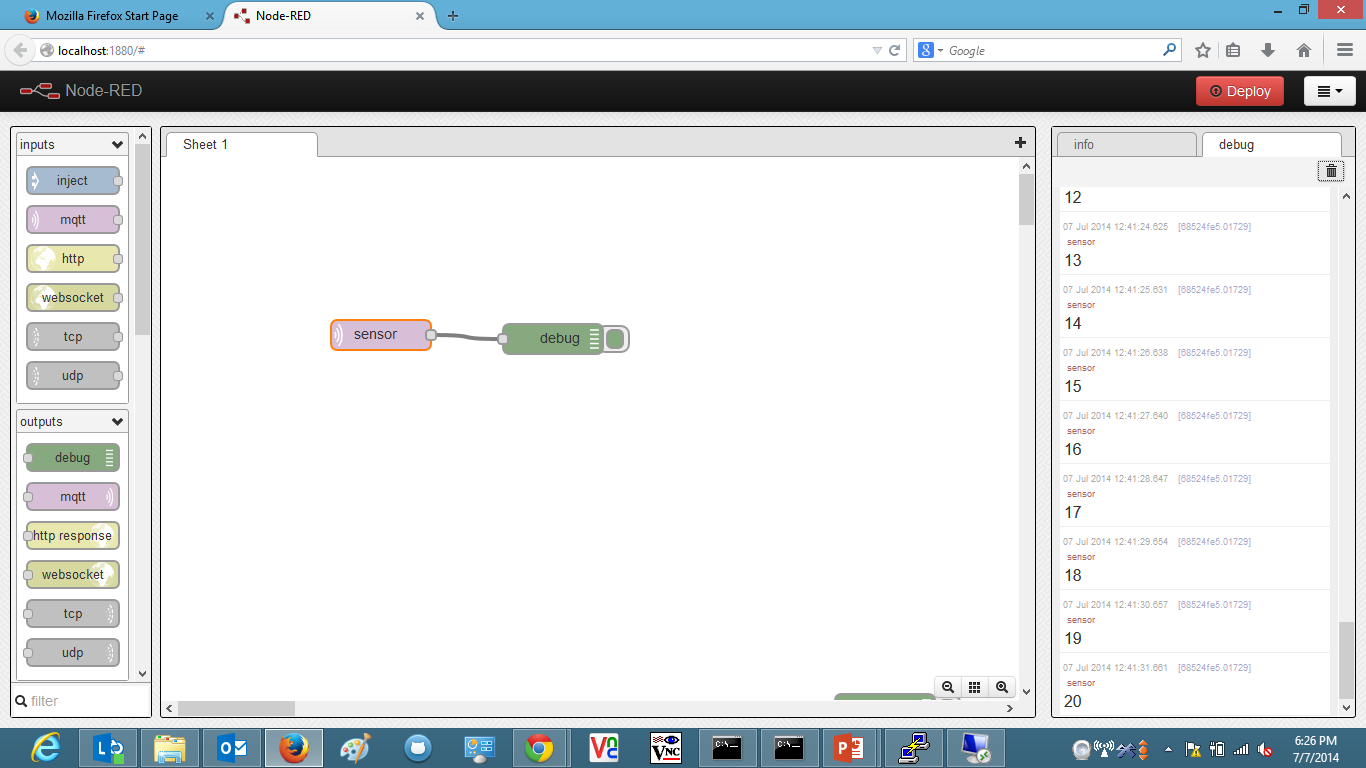Bookmark this page with the star
Viewport: 1366px width, 768px height.
point(1203,50)
